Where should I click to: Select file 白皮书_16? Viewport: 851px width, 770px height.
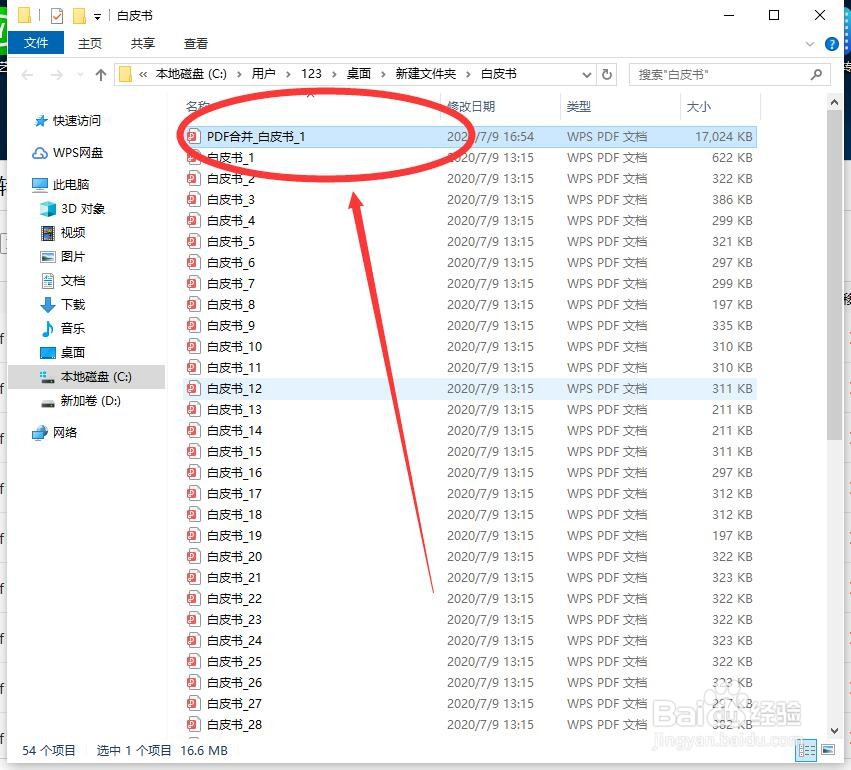point(470,472)
